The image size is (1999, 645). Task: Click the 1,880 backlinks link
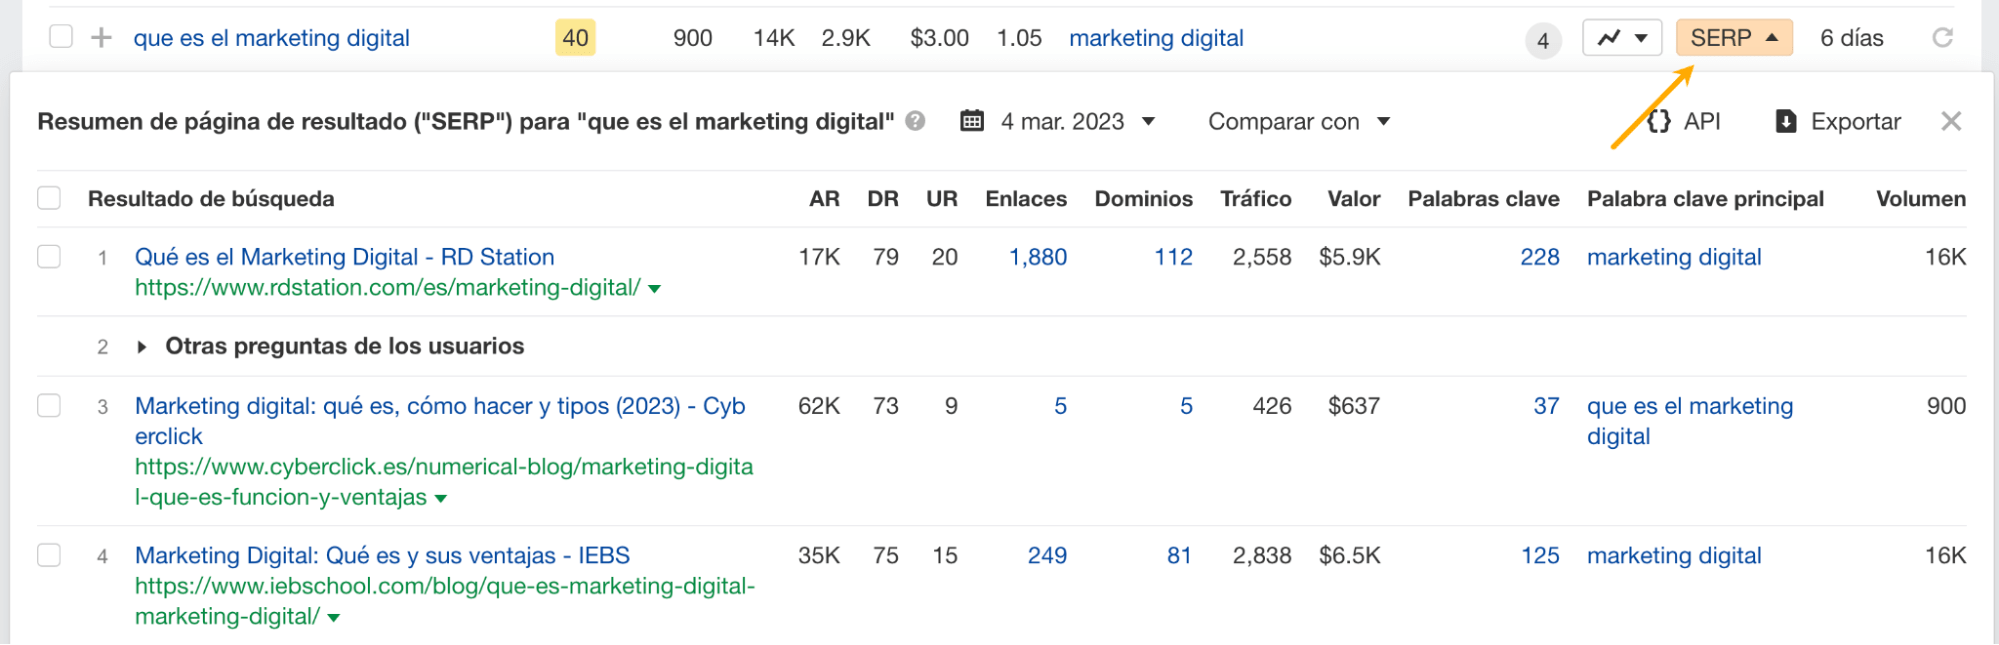pyautogui.click(x=1038, y=256)
